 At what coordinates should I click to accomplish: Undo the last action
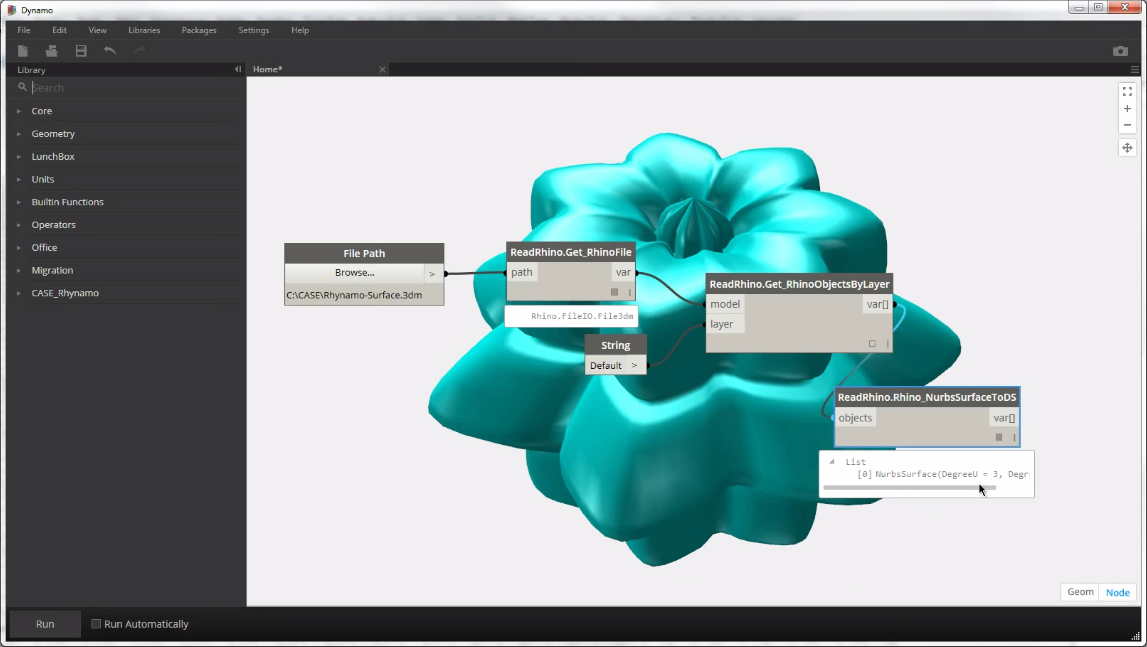(x=110, y=51)
